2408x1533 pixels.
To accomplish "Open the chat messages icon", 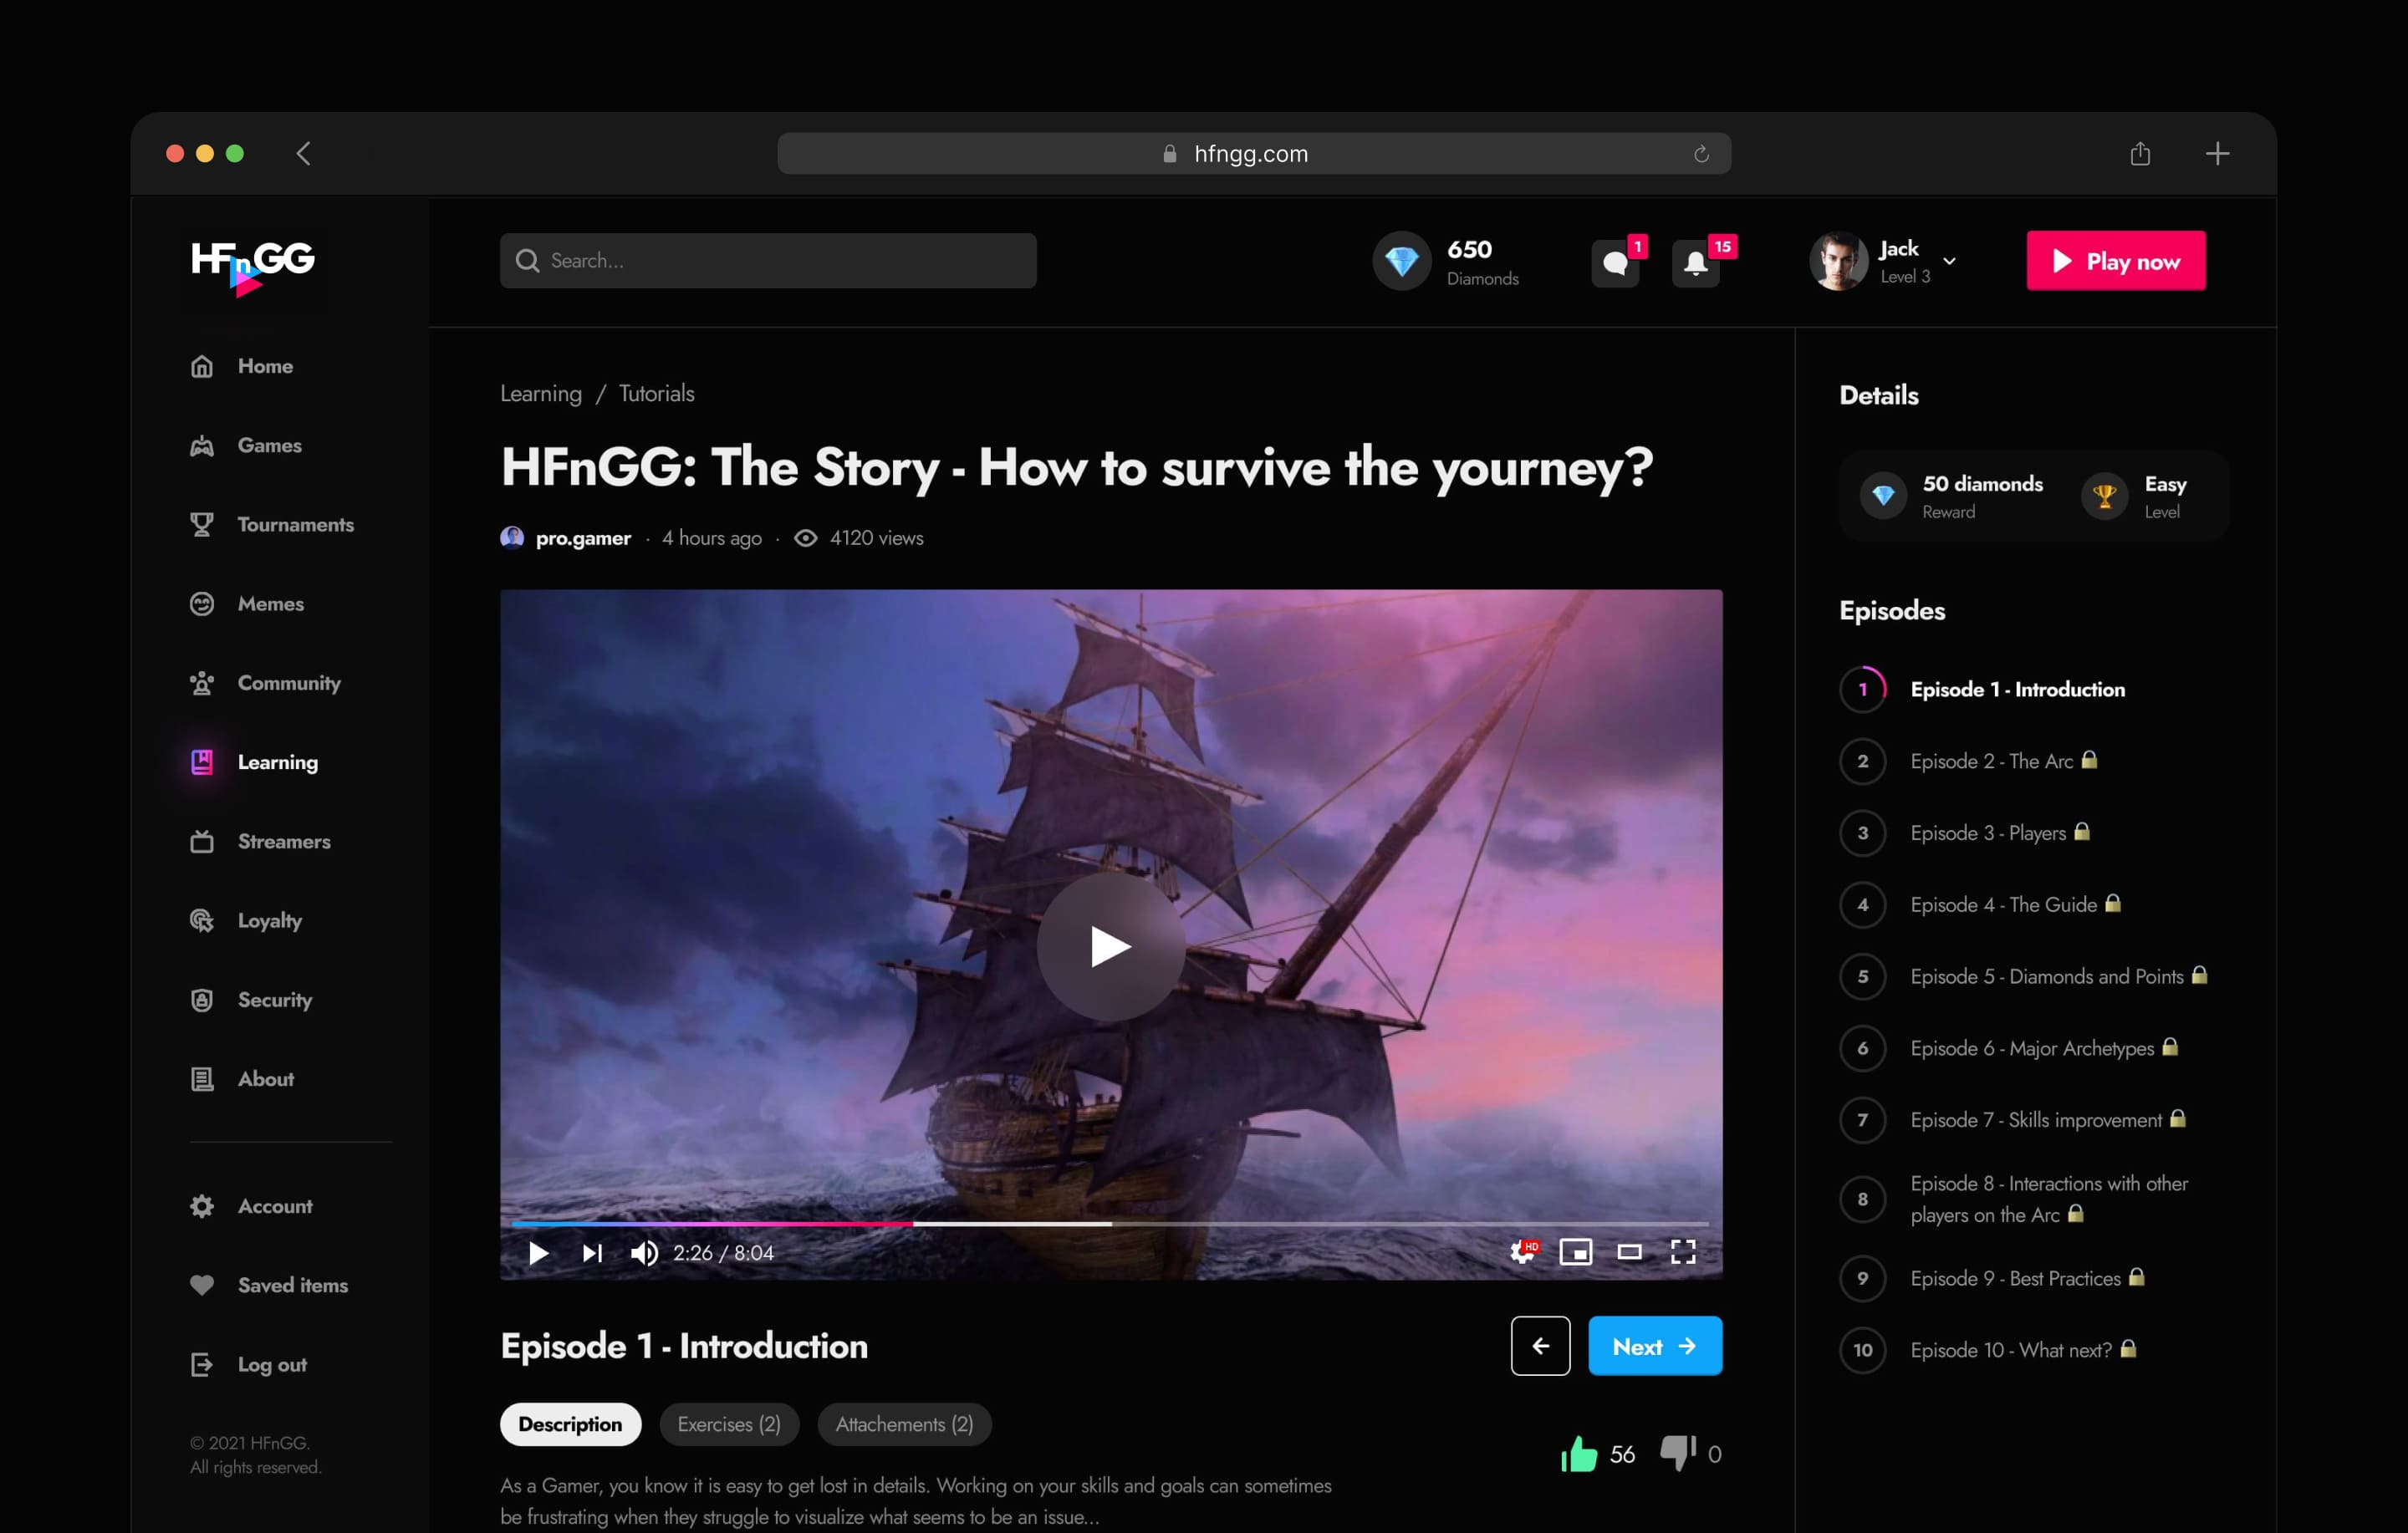I will pos(1615,263).
